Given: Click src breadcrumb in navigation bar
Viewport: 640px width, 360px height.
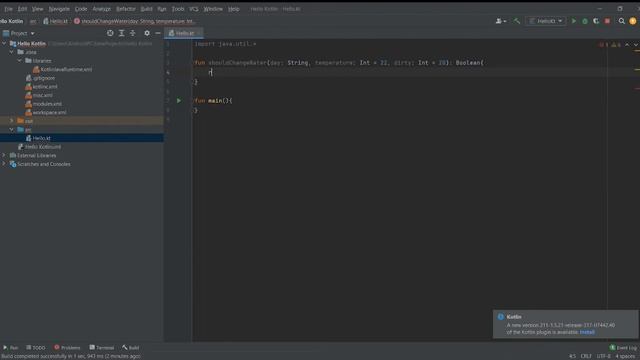Looking at the screenshot, I should 33,21.
